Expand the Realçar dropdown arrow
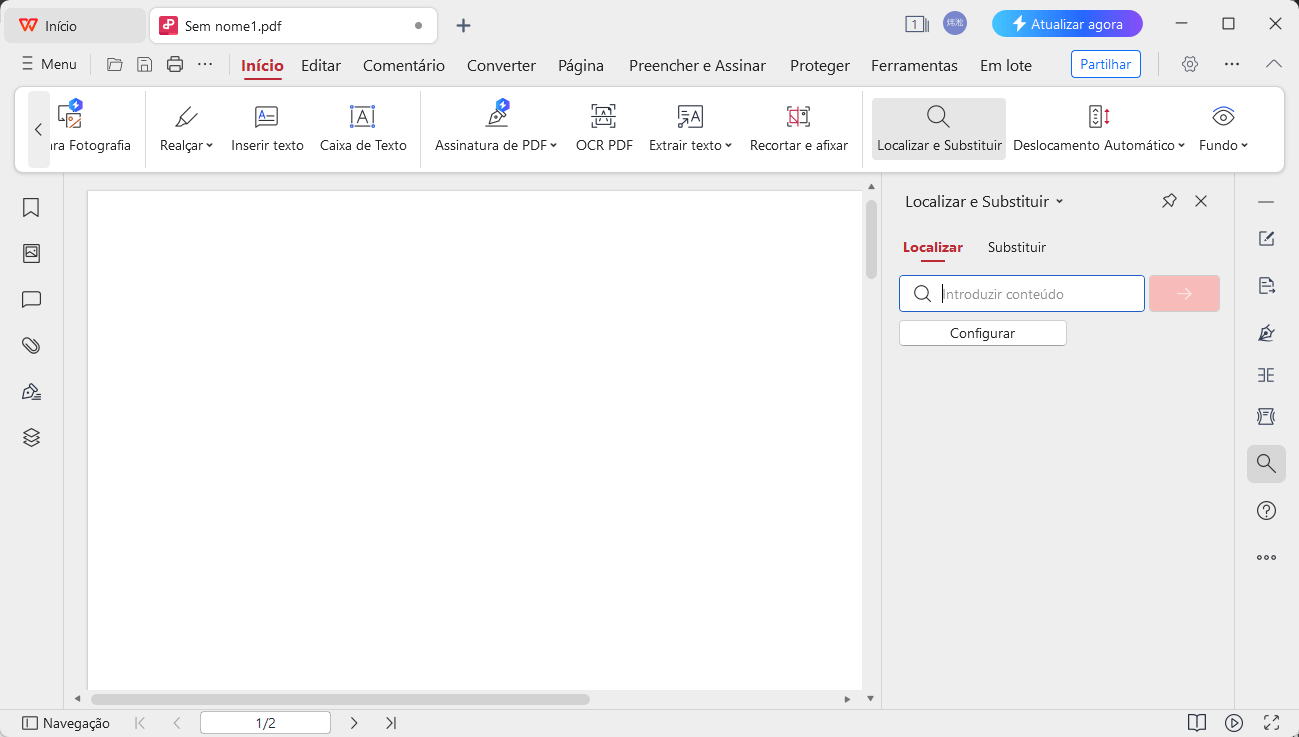 [210, 146]
